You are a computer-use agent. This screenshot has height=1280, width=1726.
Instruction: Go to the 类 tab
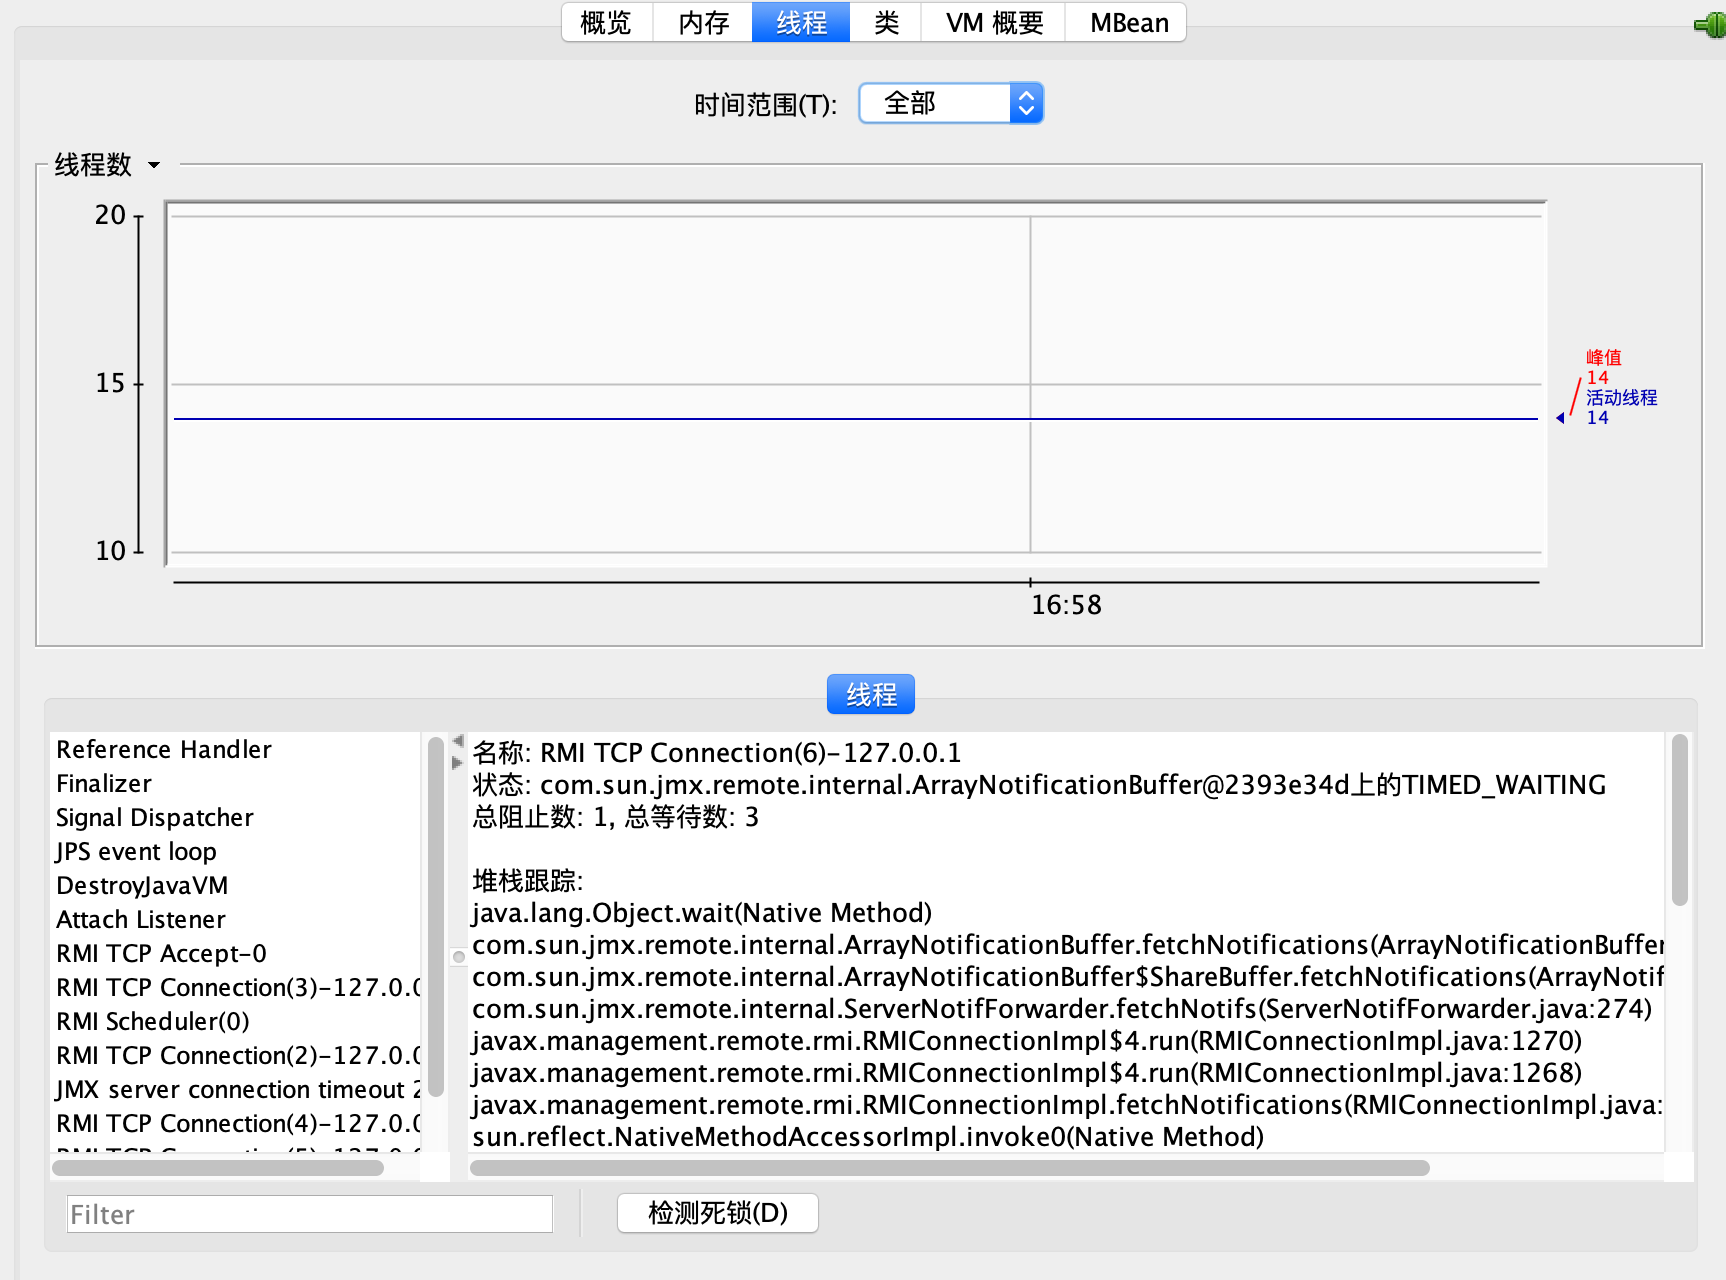point(886,23)
